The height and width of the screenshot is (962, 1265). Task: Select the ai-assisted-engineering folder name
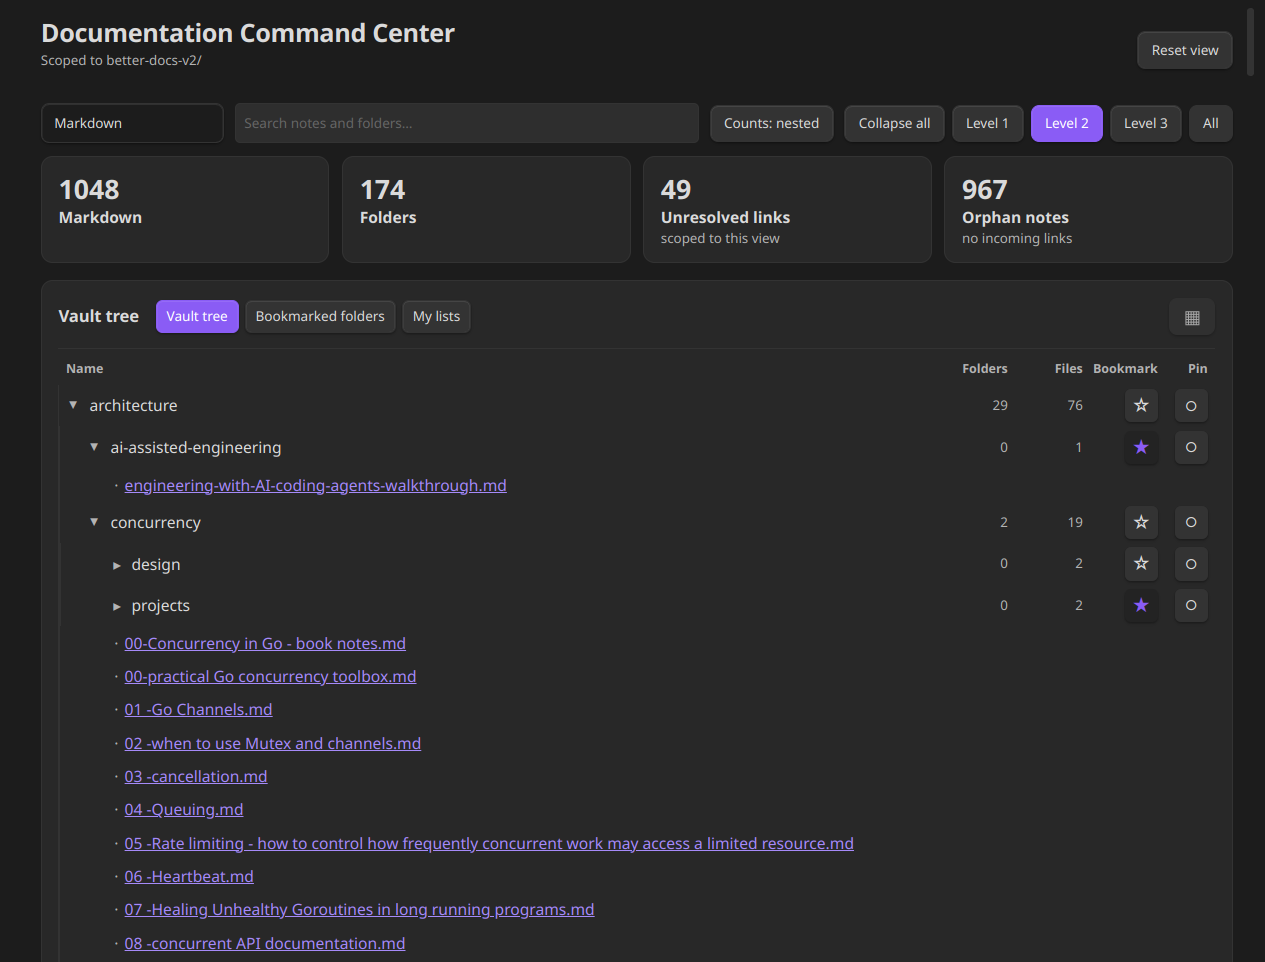tap(196, 447)
